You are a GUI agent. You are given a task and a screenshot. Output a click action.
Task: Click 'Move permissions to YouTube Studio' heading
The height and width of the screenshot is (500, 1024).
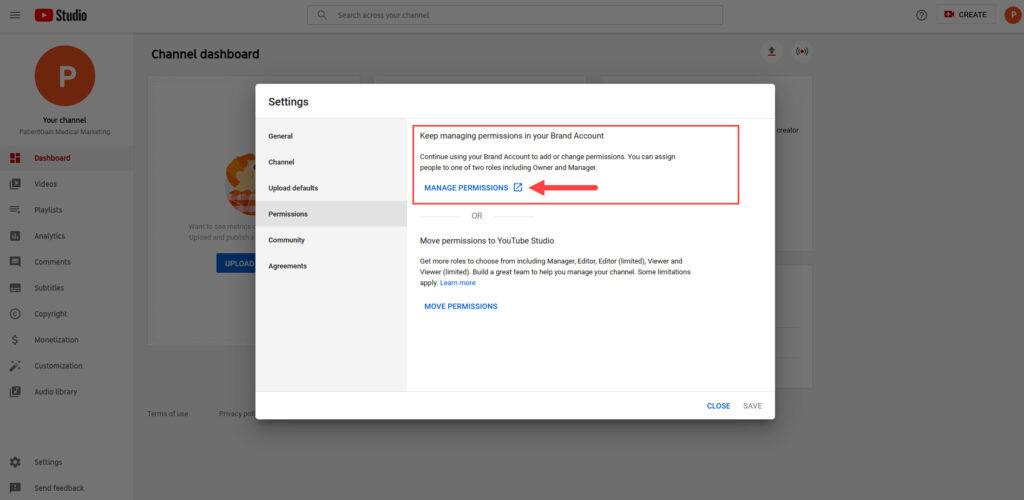[x=487, y=241]
